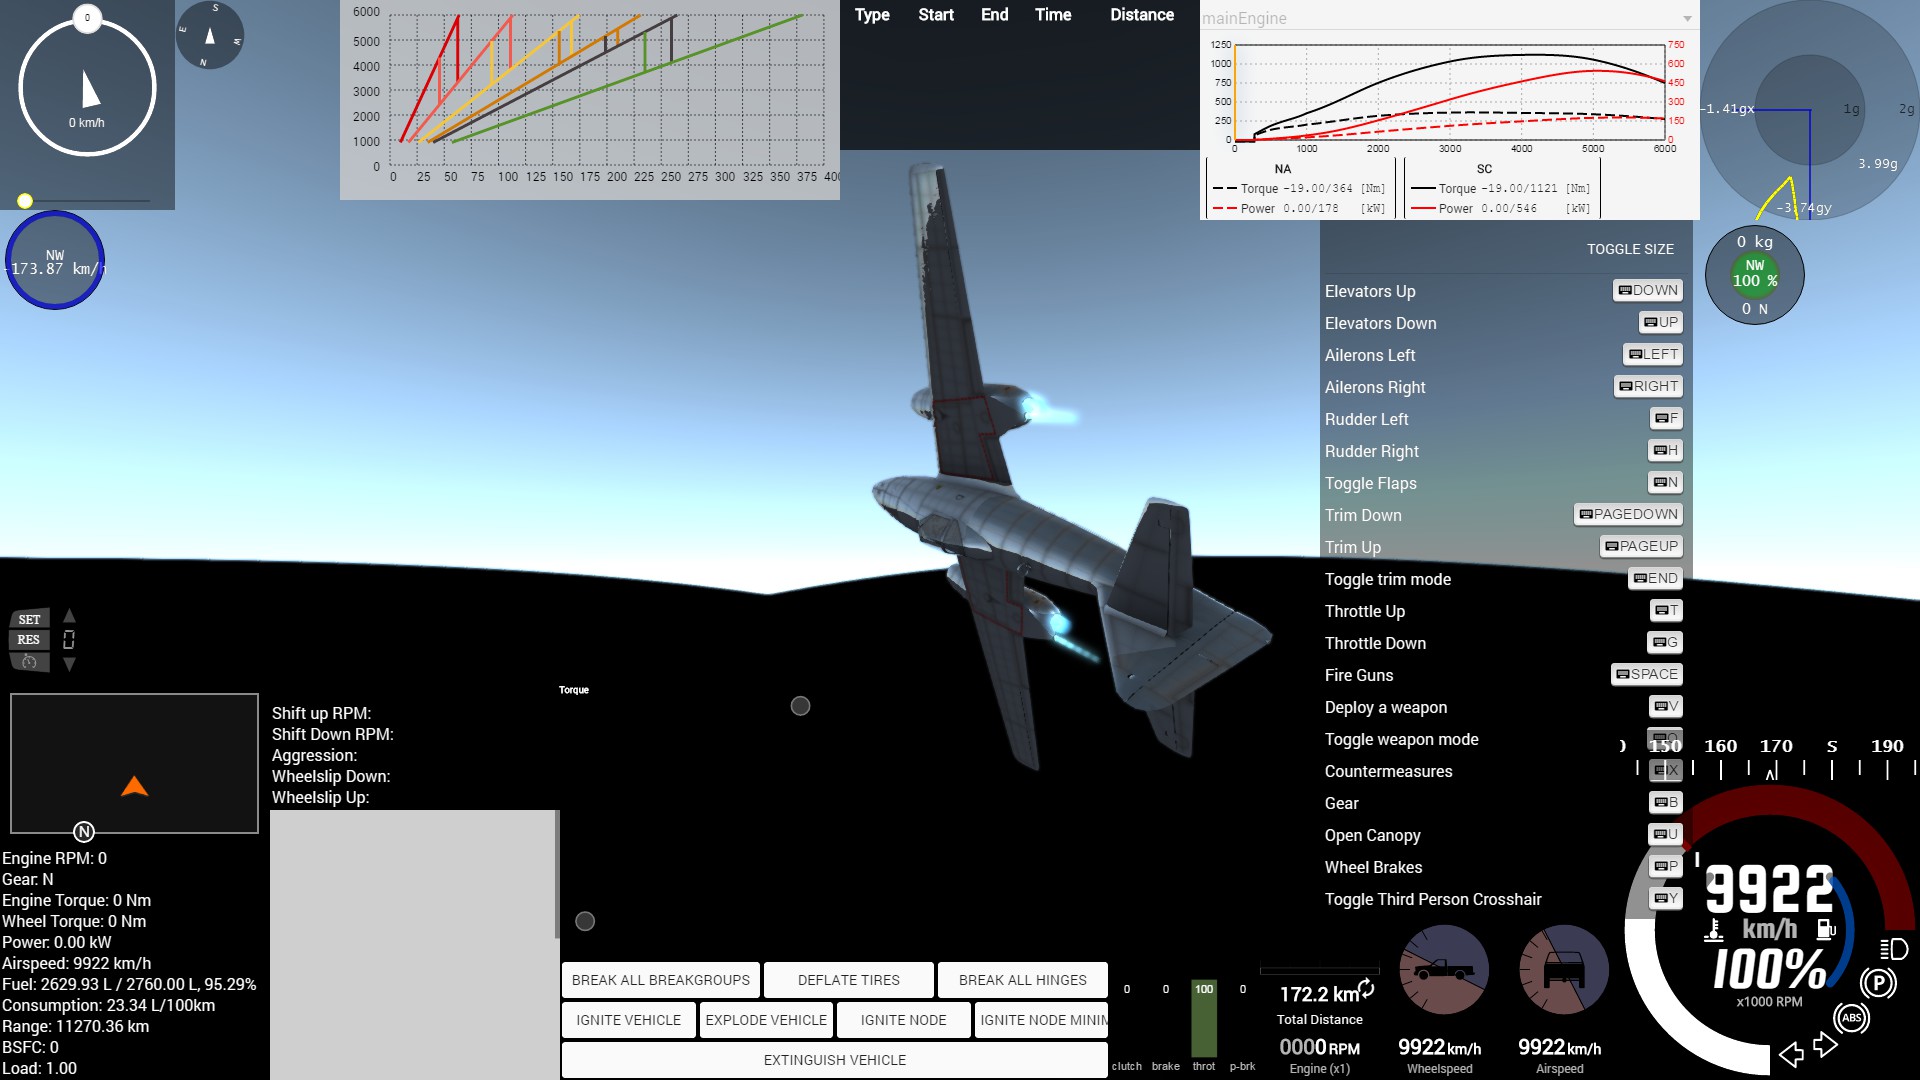
Task: Click the lower grey circular marker dot
Action: 585,921
